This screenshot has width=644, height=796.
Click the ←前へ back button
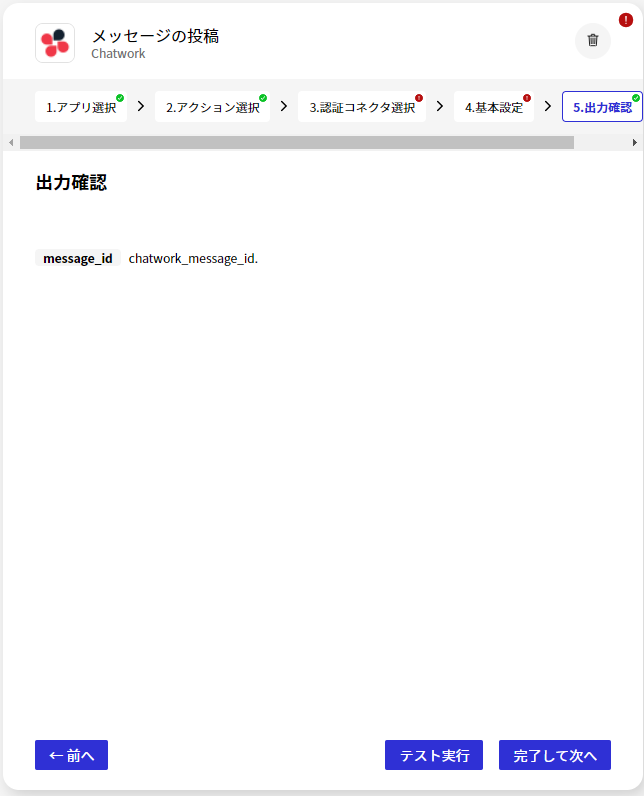pos(72,755)
